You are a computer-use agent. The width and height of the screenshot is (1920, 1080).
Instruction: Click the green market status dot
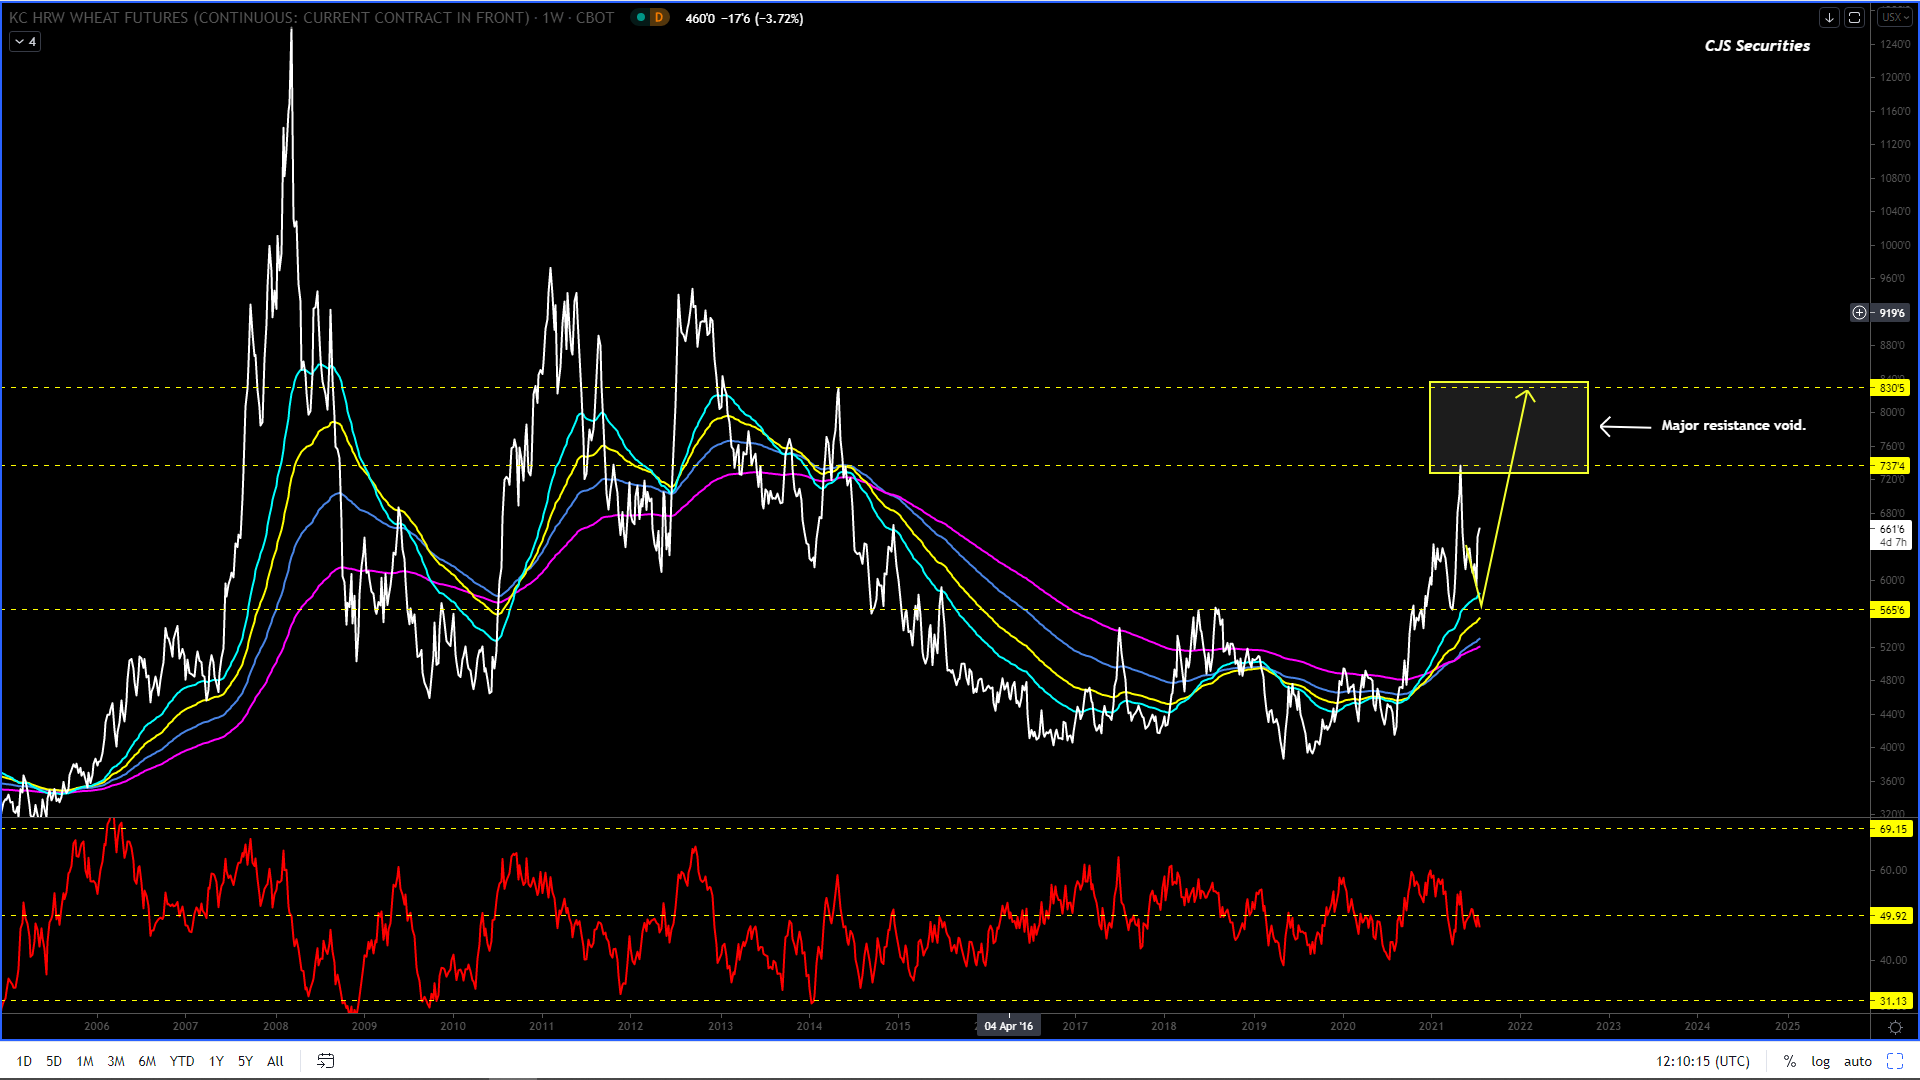click(x=641, y=18)
